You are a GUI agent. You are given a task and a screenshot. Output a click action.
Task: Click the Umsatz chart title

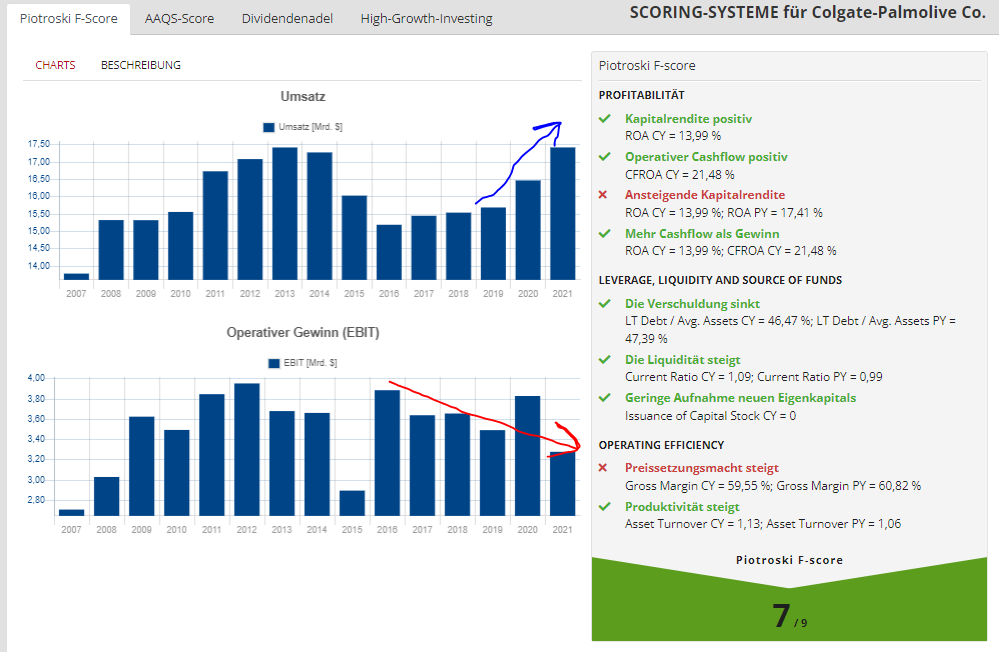(x=303, y=97)
